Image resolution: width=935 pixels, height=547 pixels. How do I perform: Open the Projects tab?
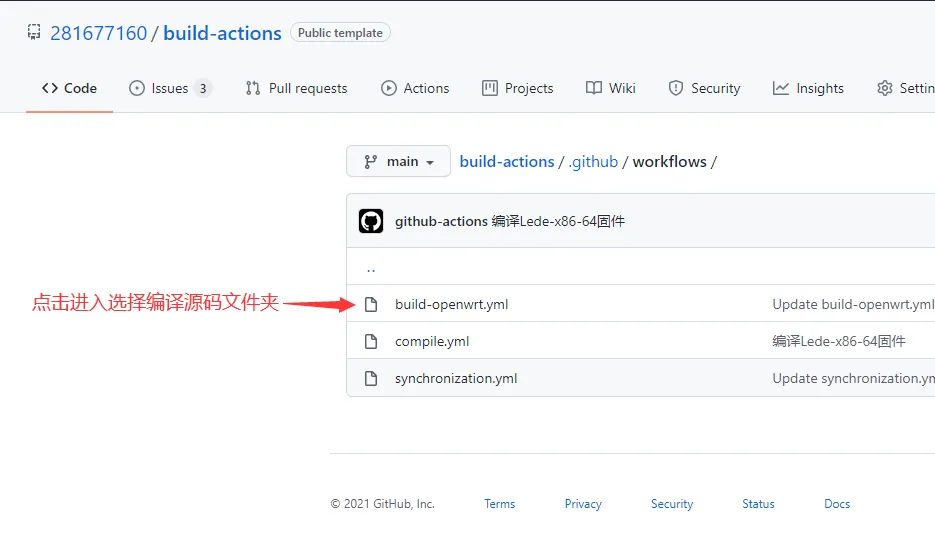517,88
